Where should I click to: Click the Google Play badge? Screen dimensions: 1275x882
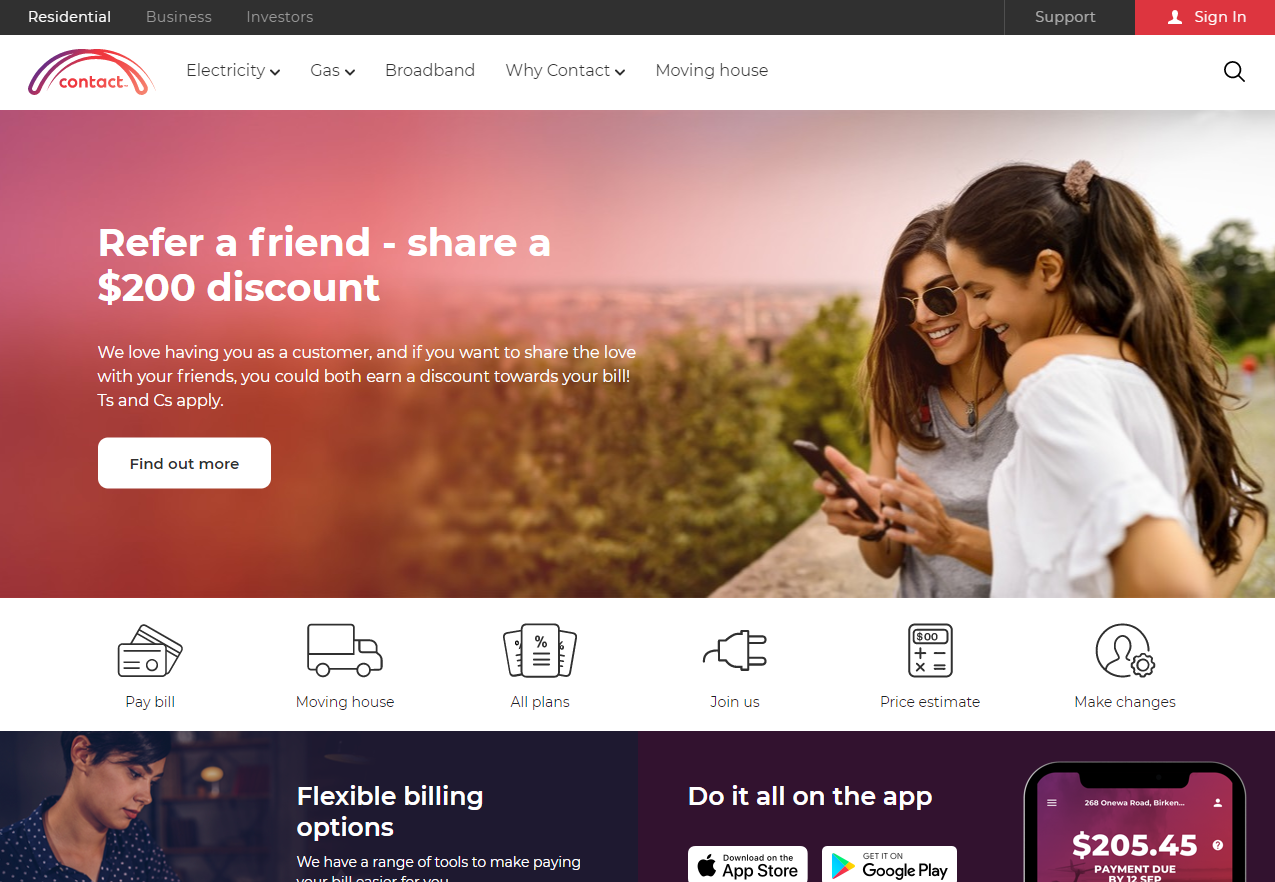pos(890,865)
